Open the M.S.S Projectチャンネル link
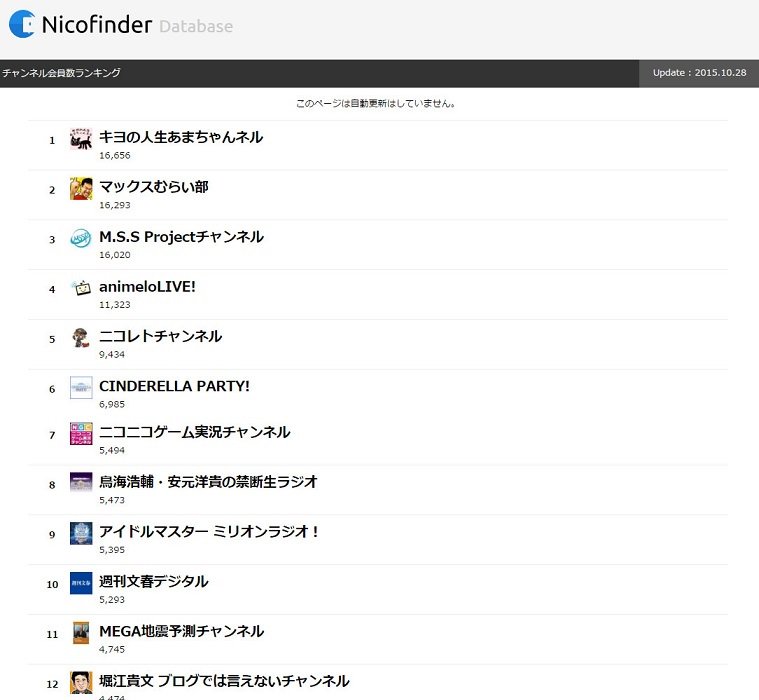The height and width of the screenshot is (700, 759). coord(182,237)
